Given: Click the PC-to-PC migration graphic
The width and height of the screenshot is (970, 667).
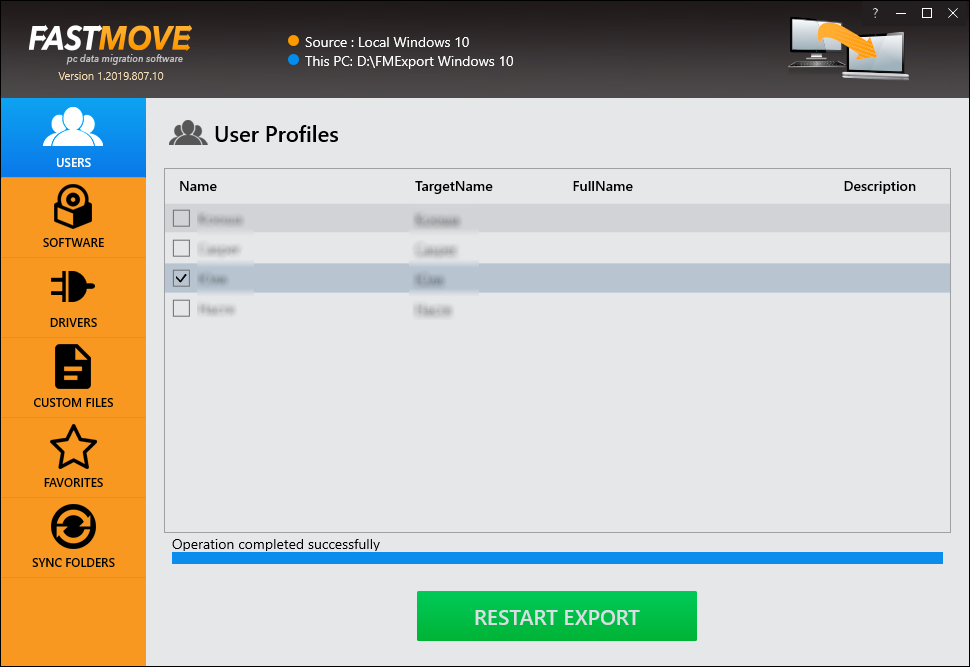Looking at the screenshot, I should [x=848, y=49].
